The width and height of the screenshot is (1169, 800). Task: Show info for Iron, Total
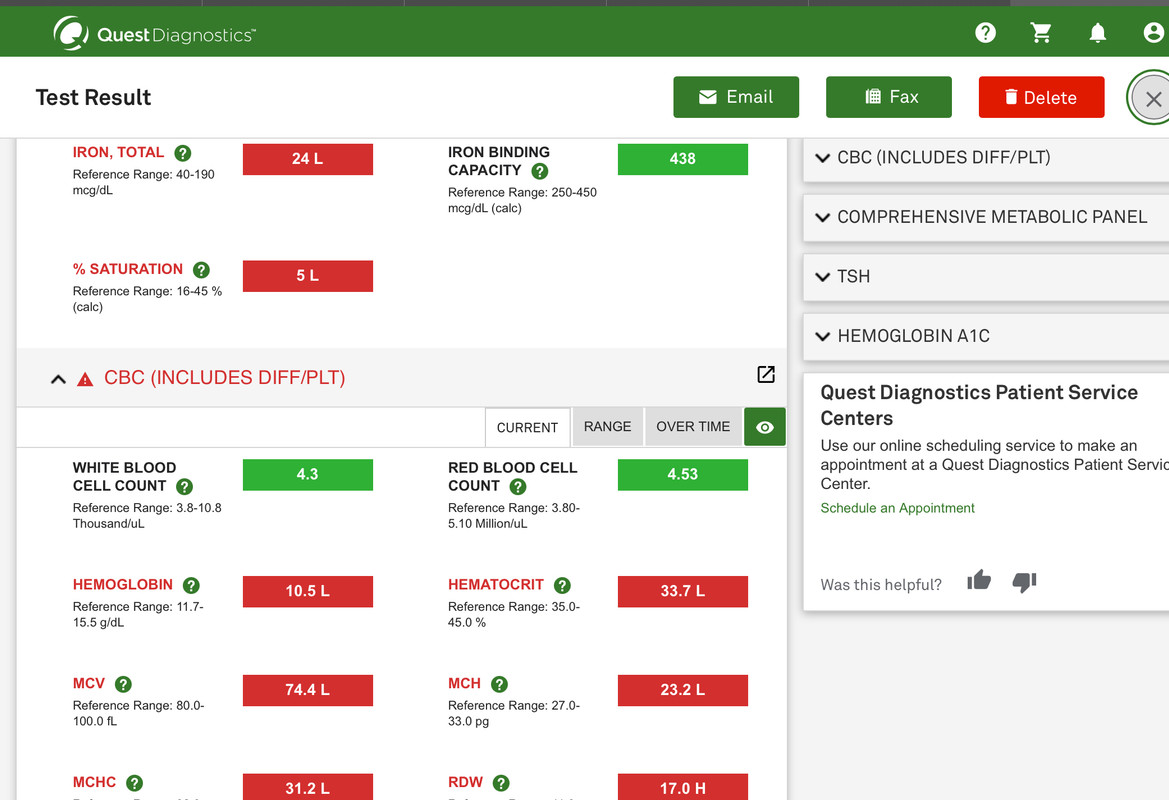[x=183, y=154]
